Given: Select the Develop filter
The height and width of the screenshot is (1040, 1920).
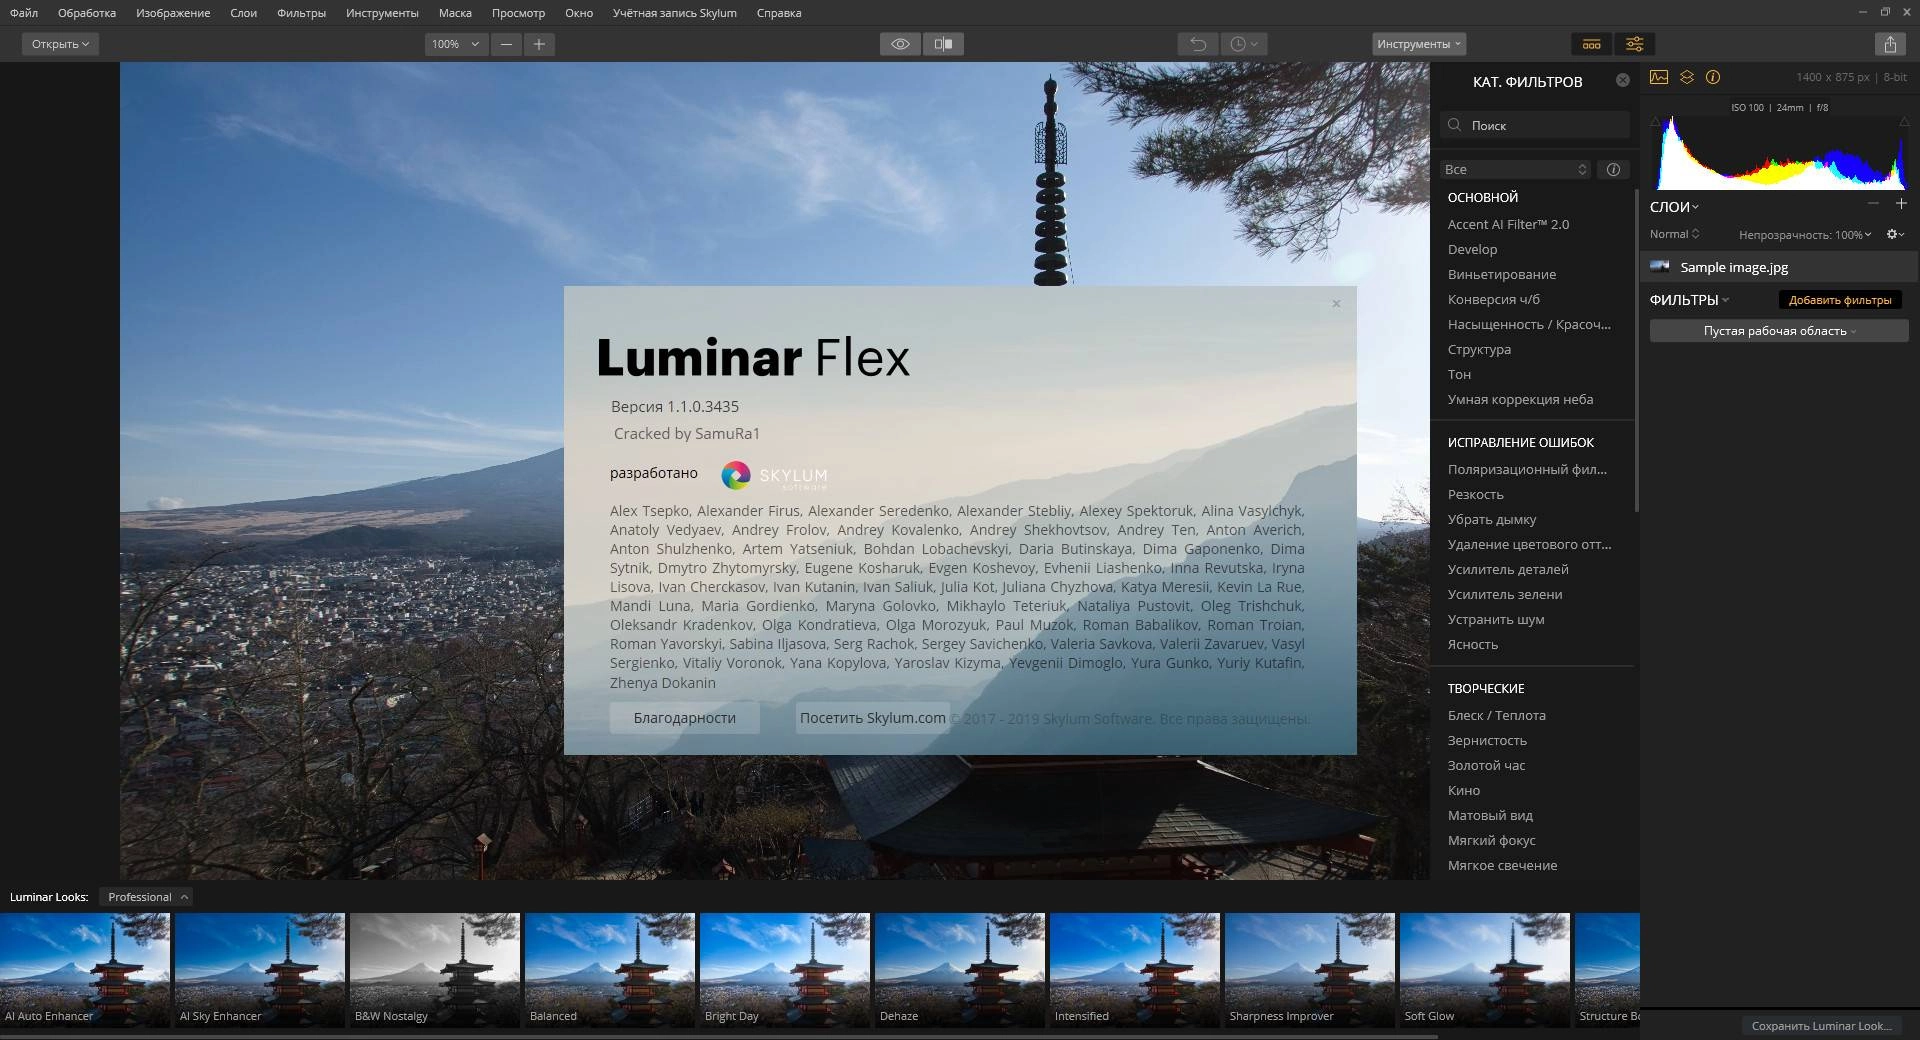Looking at the screenshot, I should click(1472, 249).
